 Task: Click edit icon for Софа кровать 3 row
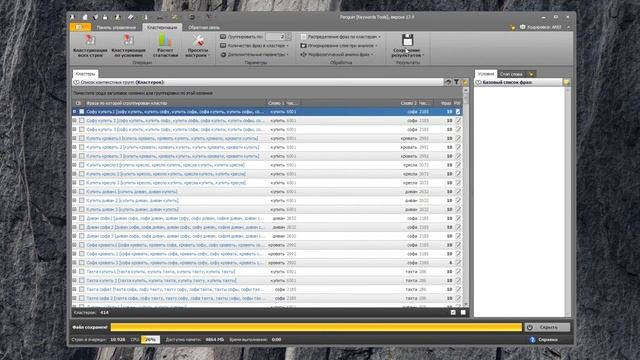pos(458,263)
